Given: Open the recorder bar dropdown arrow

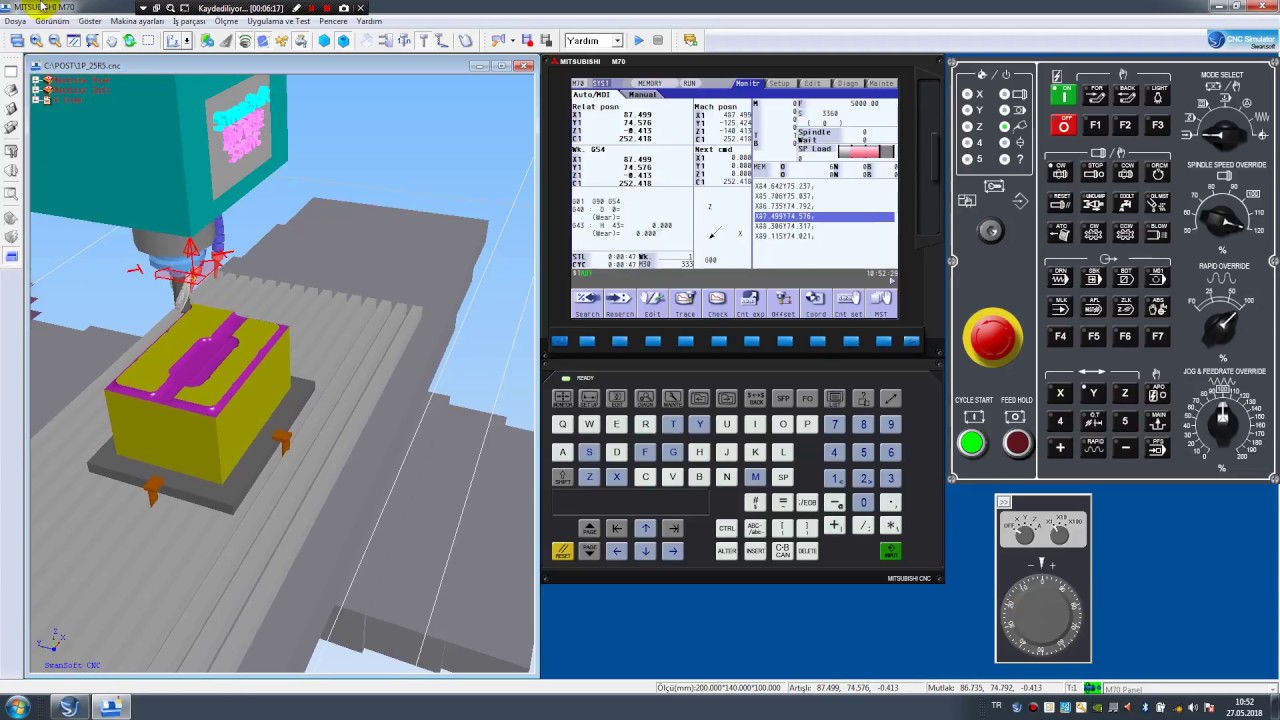Looking at the screenshot, I should (143, 8).
